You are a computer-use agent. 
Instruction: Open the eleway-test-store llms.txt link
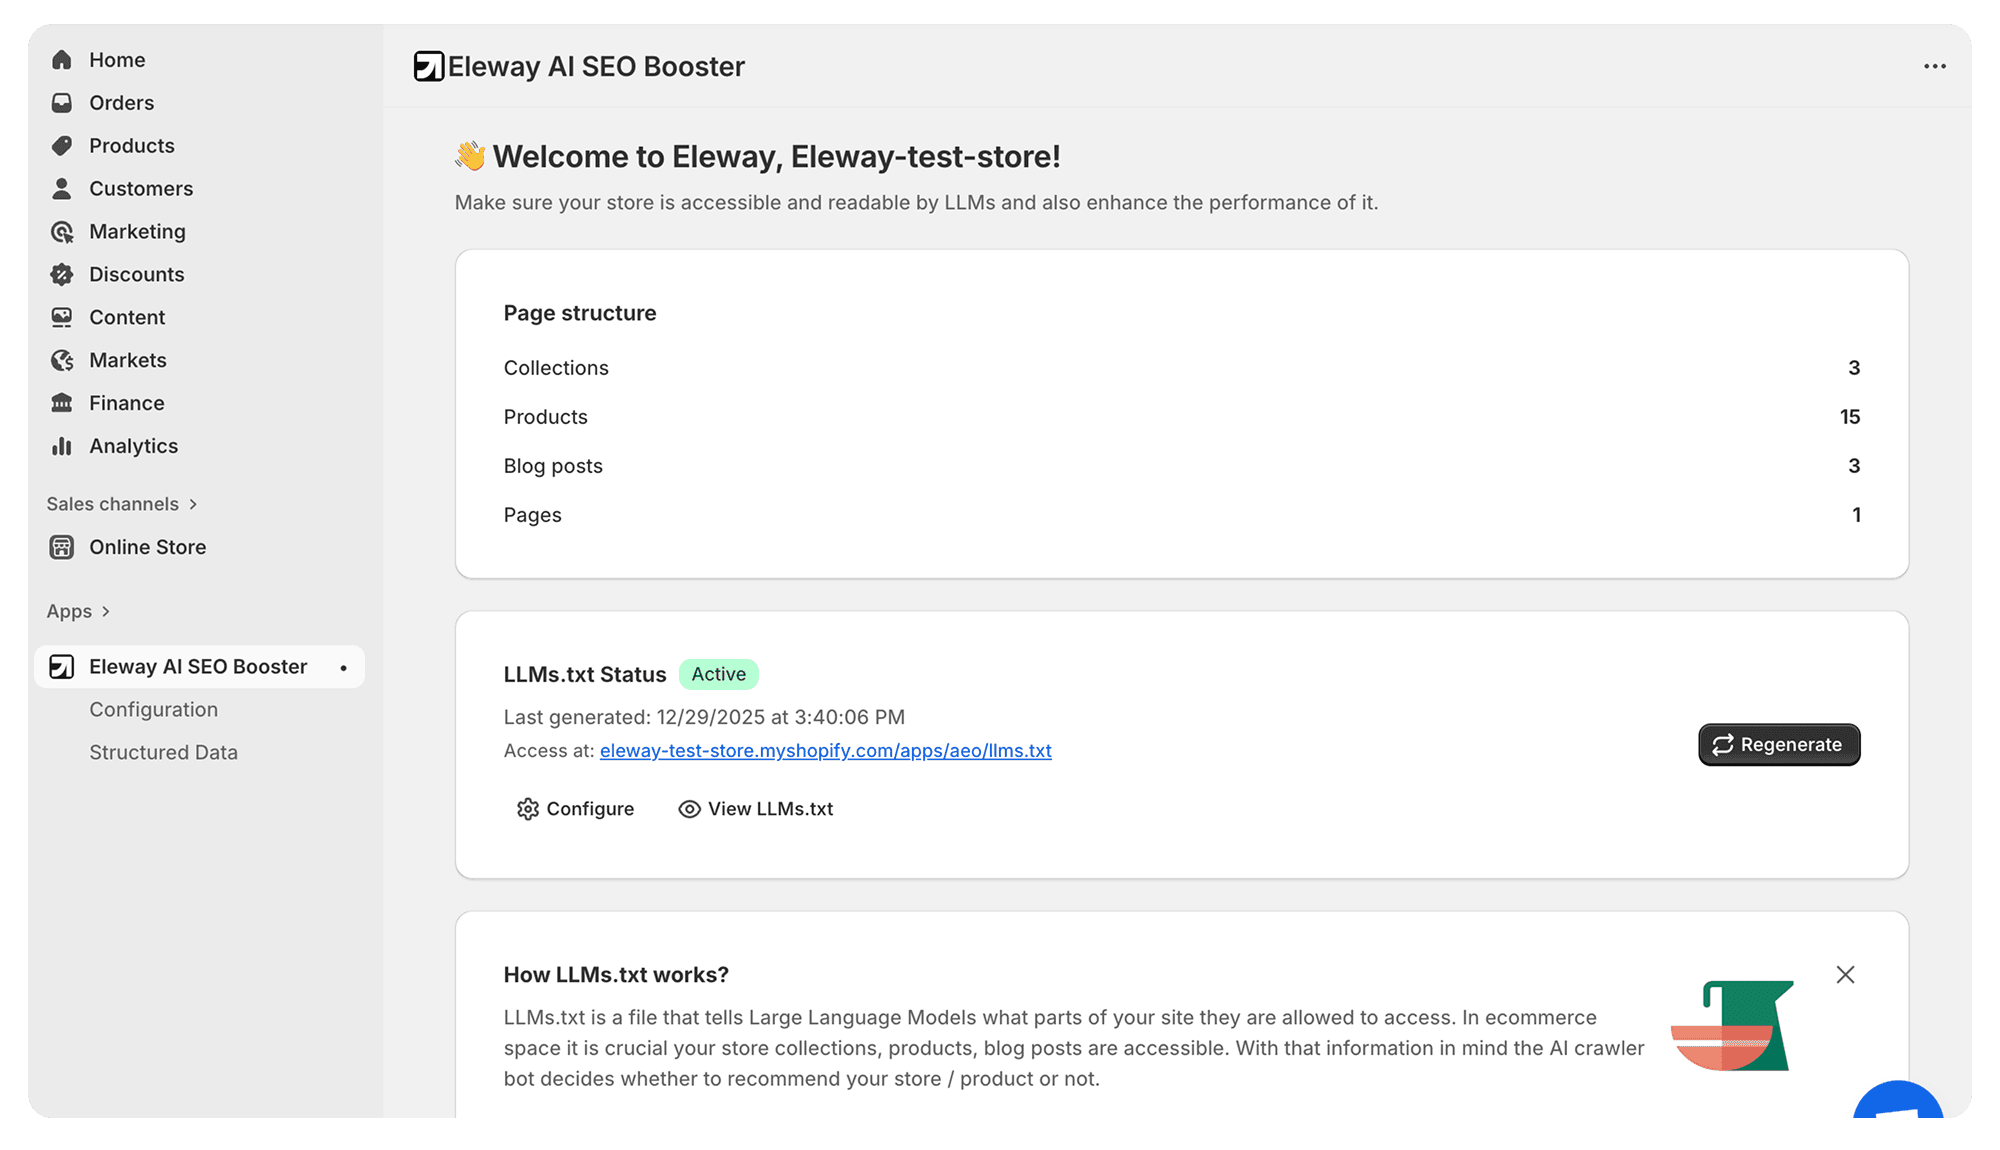click(825, 751)
